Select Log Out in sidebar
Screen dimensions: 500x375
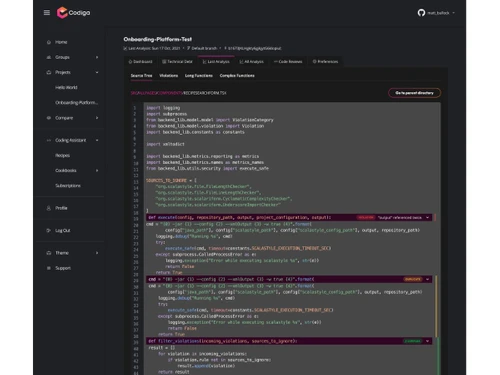click(x=63, y=230)
